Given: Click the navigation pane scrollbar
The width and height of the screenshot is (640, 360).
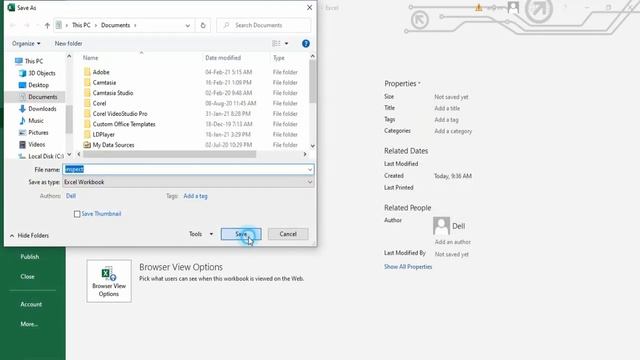Looking at the screenshot, I should [69, 118].
